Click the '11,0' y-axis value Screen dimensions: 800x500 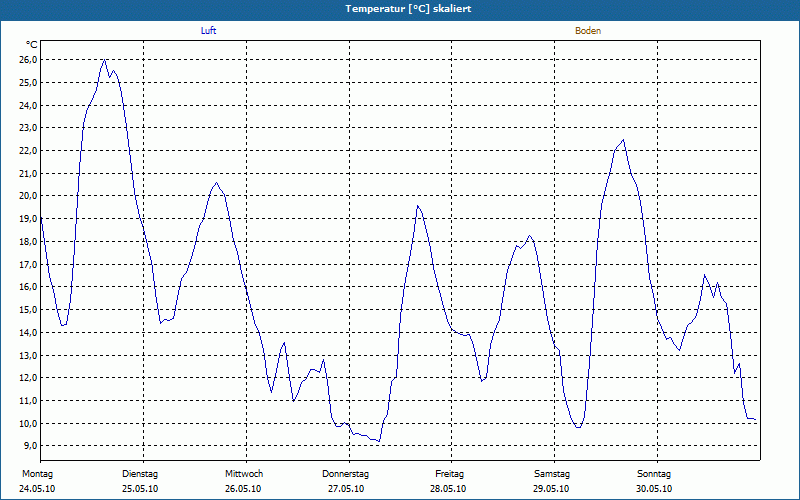(x=29, y=401)
